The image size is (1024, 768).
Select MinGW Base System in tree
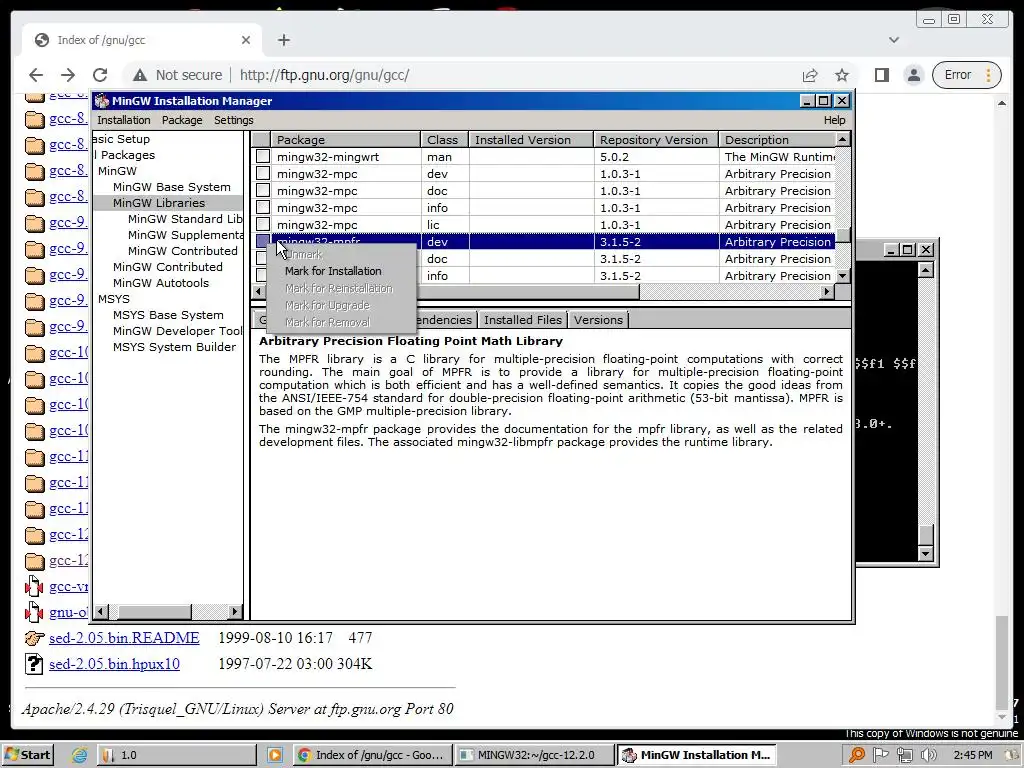pos(172,187)
